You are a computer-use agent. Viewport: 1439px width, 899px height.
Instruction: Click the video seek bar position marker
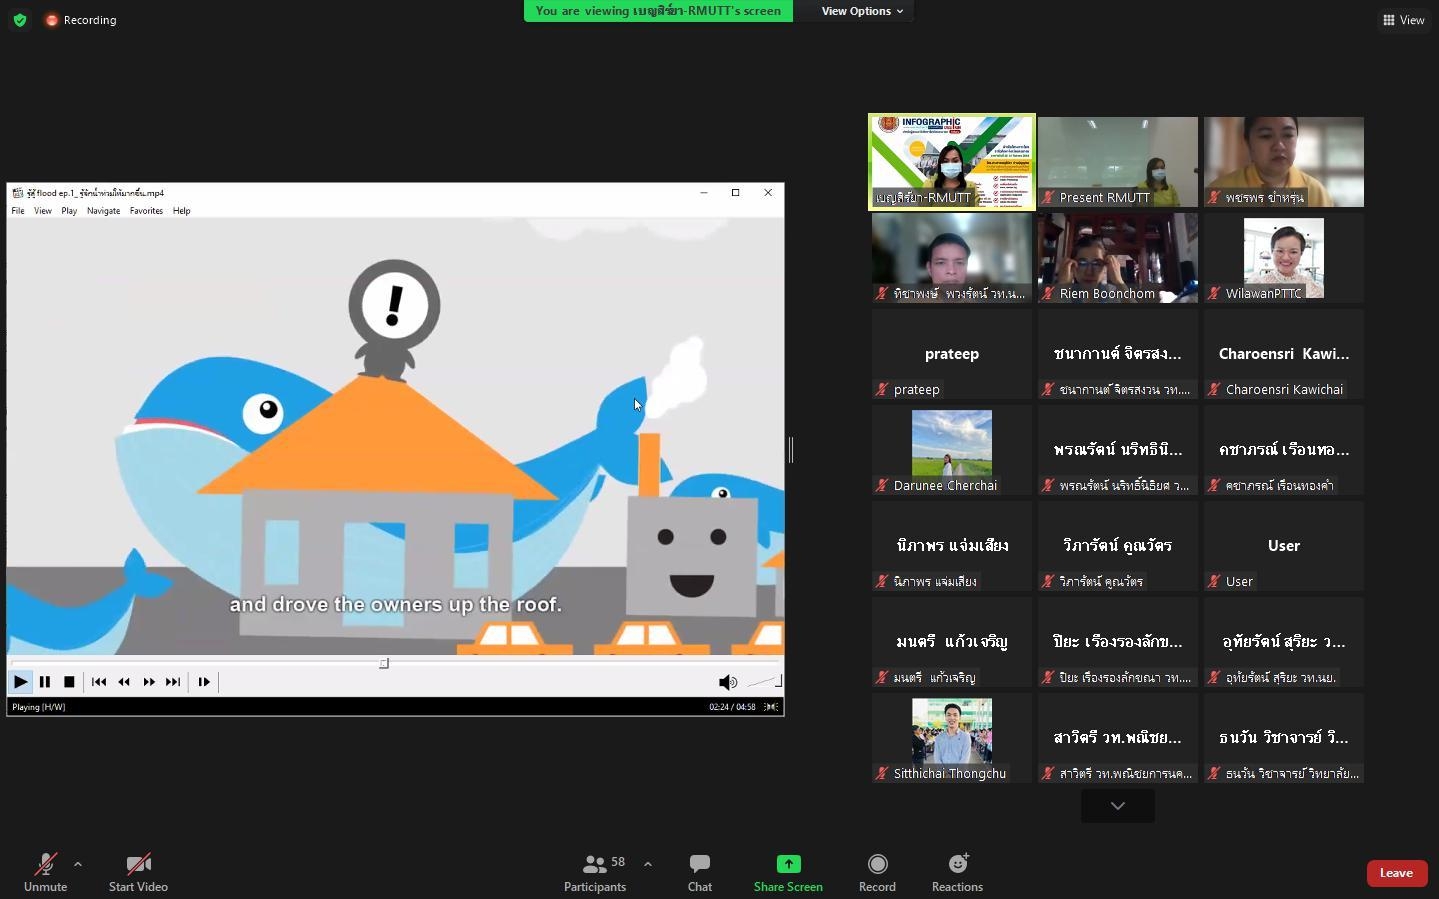384,663
